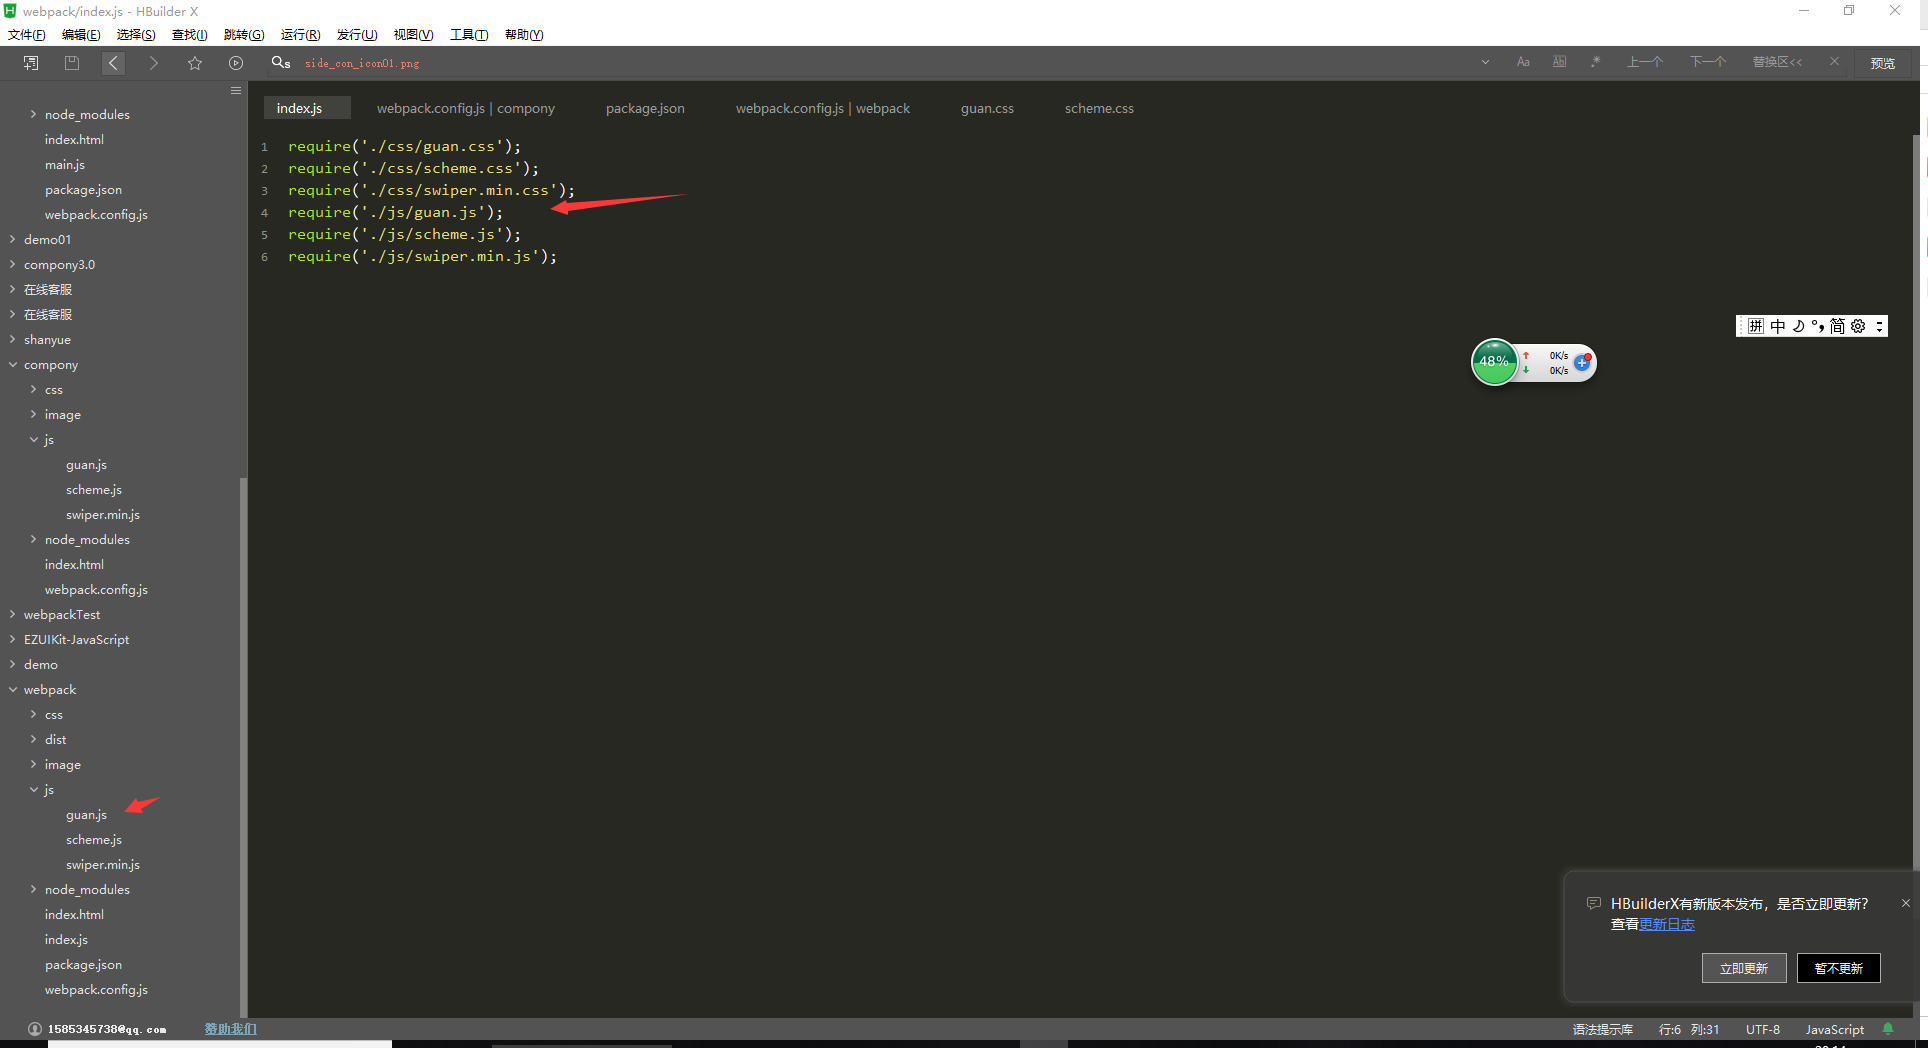The height and width of the screenshot is (1048, 1928).
Task: Click the save file toolbar icon
Action: [72, 63]
